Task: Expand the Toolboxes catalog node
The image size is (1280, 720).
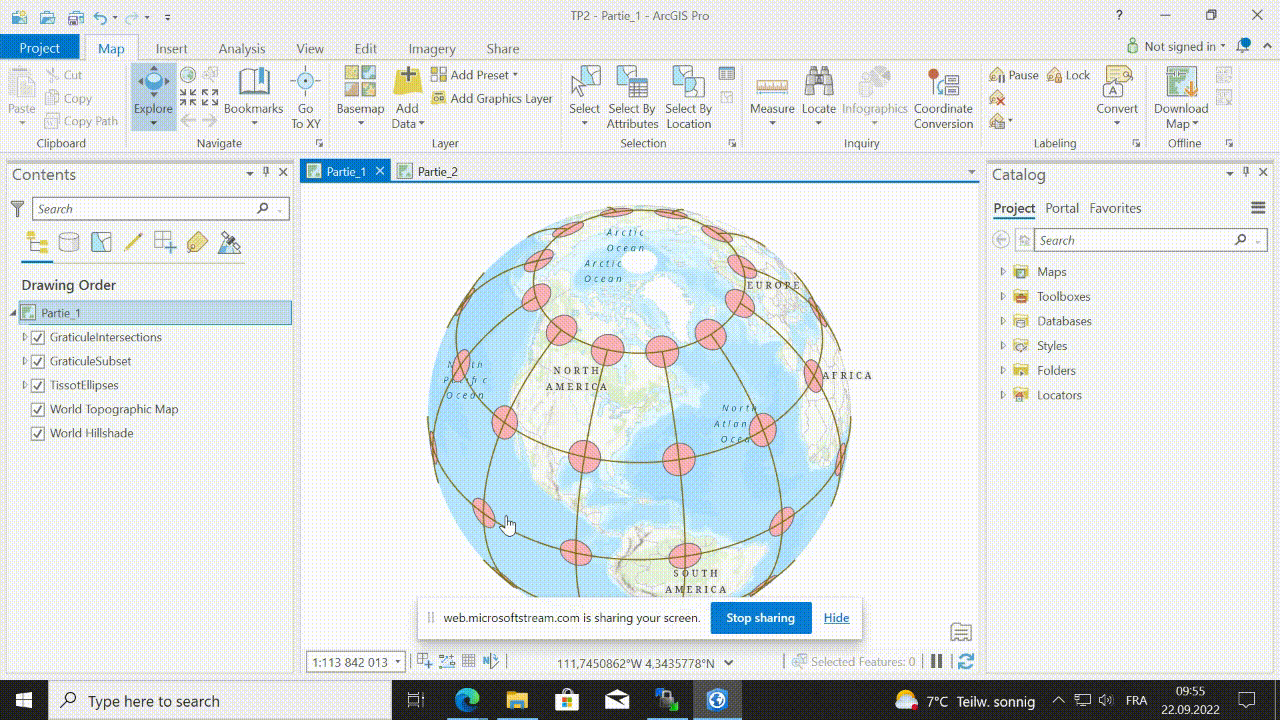Action: coord(1003,297)
